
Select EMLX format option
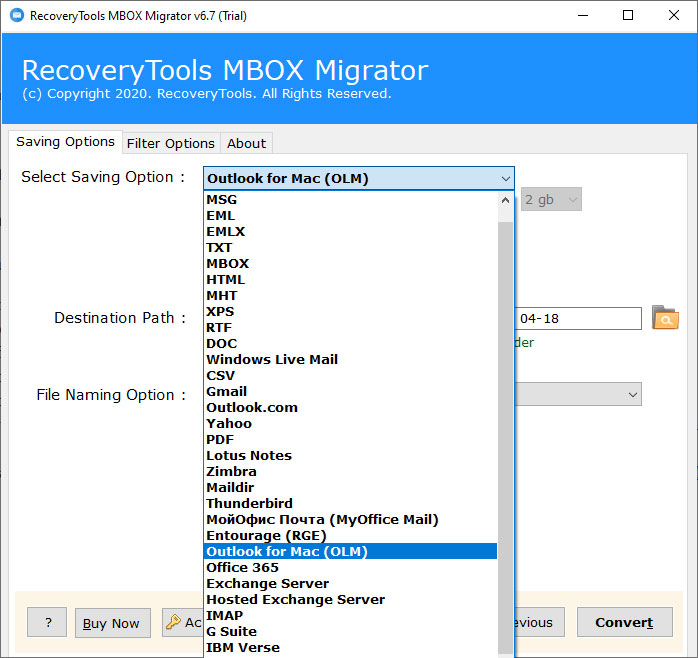(350, 232)
